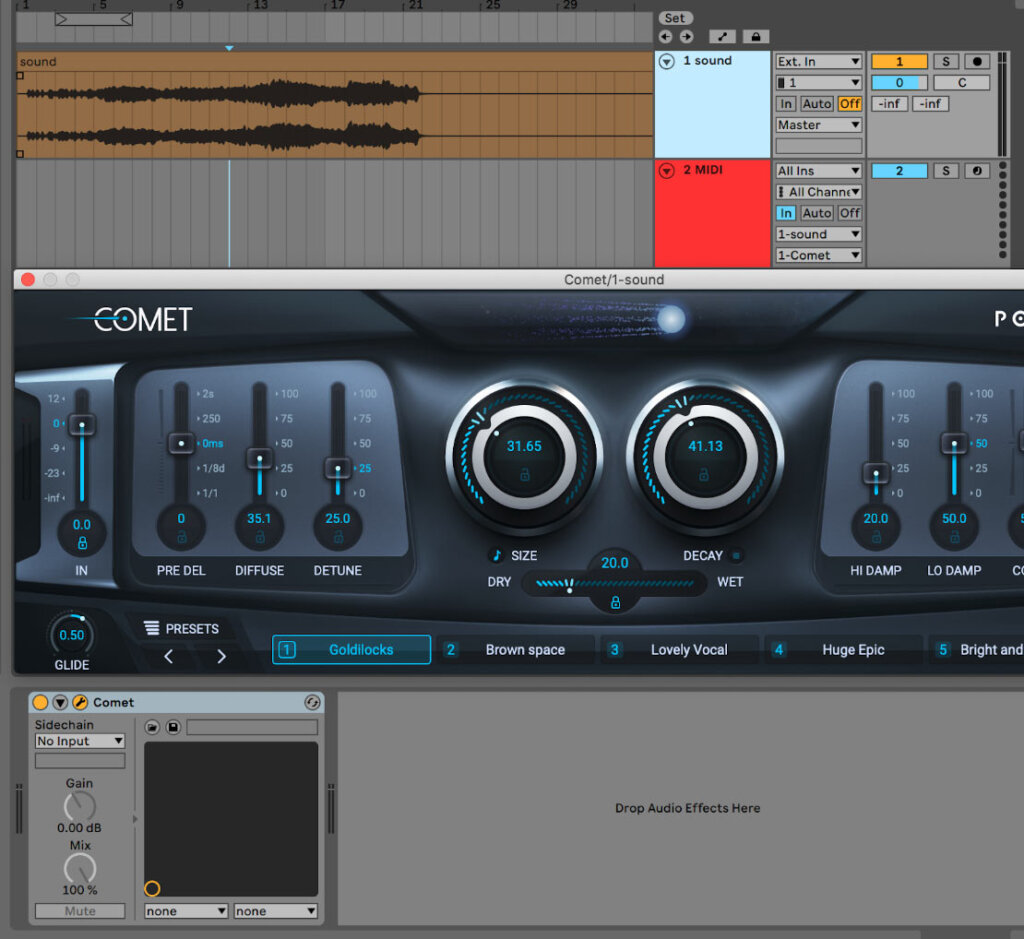Open the Ext. In input dropdown
Screen dimensions: 1024x939
[818, 62]
